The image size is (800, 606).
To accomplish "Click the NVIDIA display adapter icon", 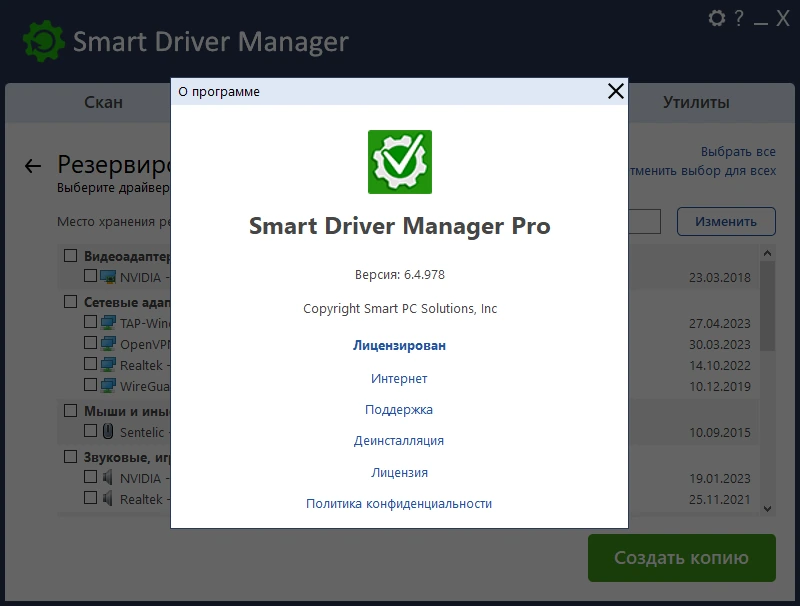I will click(108, 277).
